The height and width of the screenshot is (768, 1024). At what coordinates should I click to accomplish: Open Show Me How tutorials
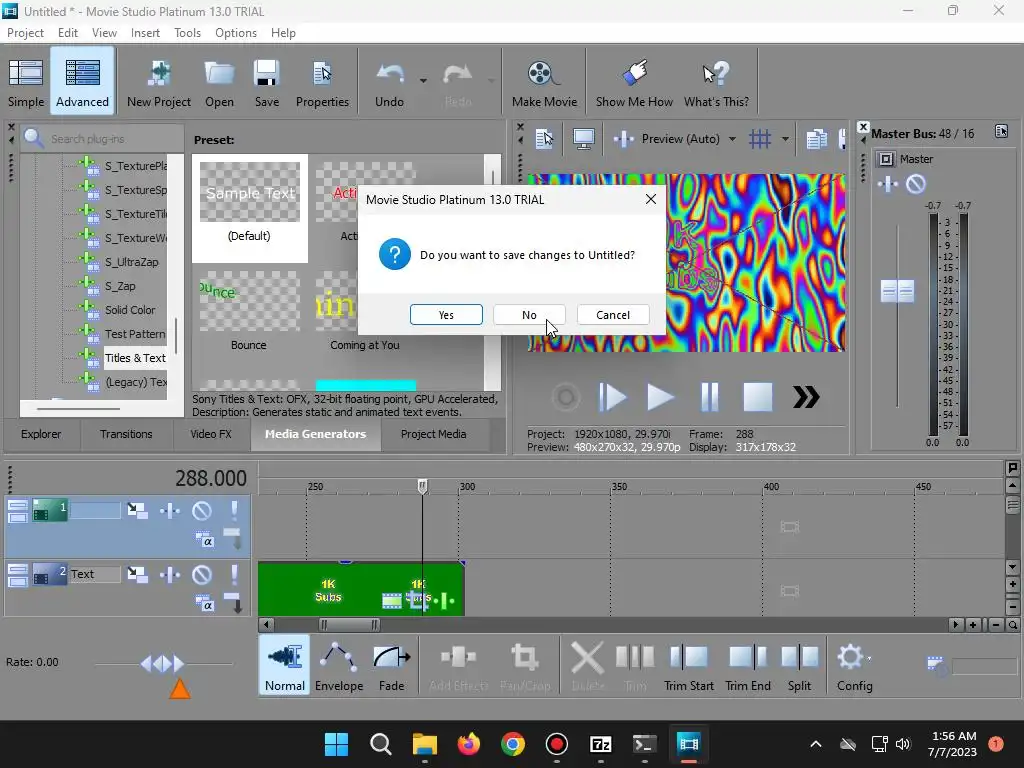pyautogui.click(x=634, y=82)
